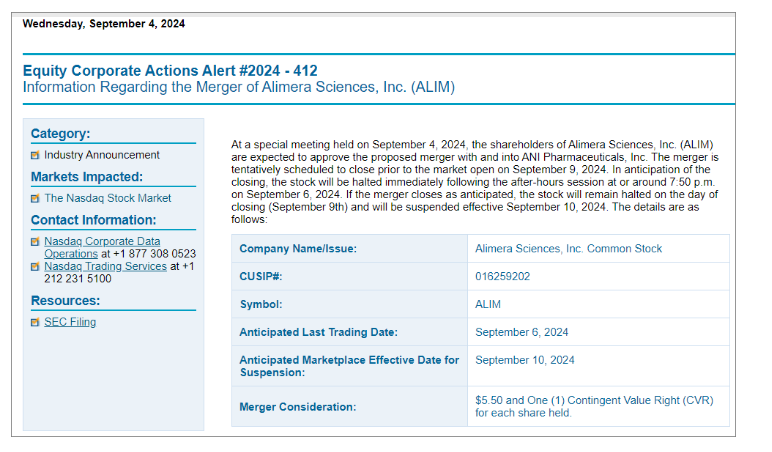Click bullet icon beside Industry Announcement
Viewport: 772px width, 452px height.
click(35, 155)
